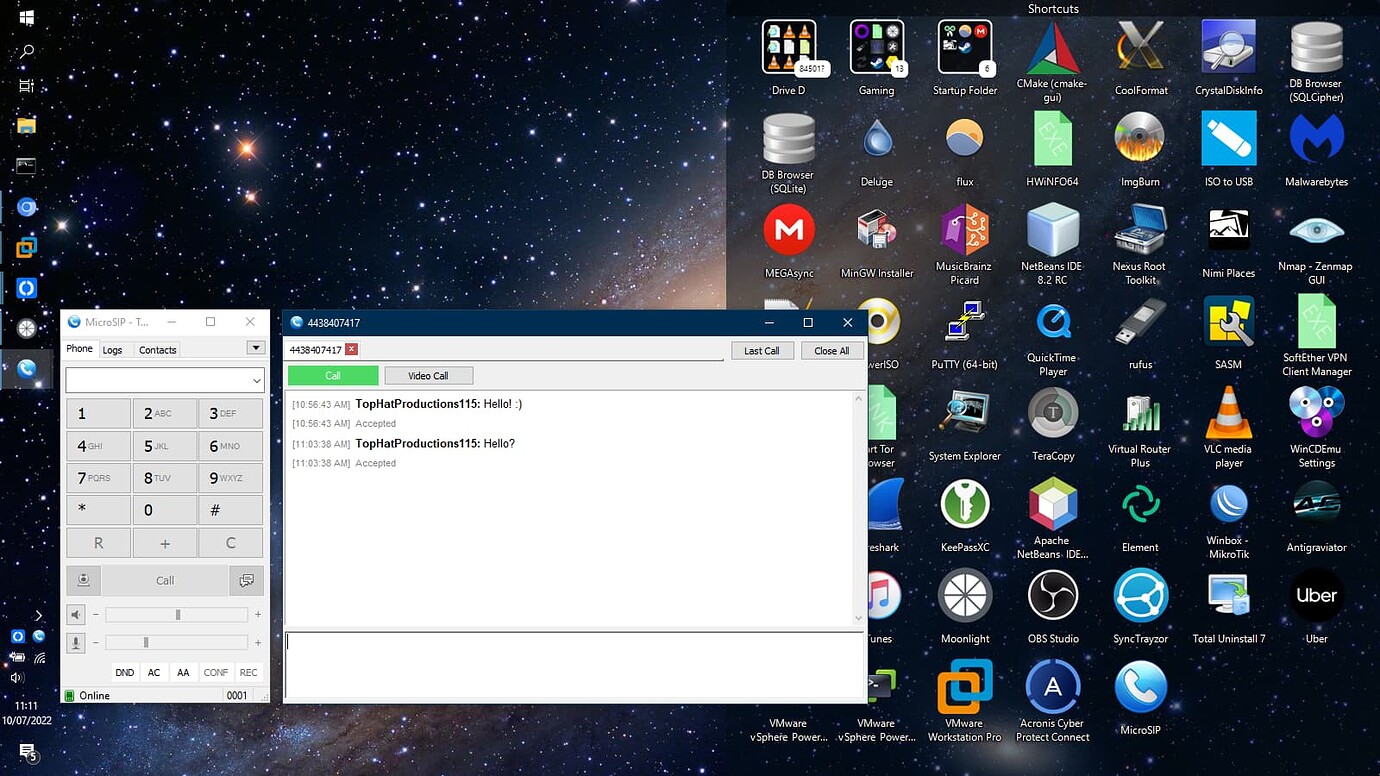
Task: Toggle DND in MicroSIP
Action: 124,672
